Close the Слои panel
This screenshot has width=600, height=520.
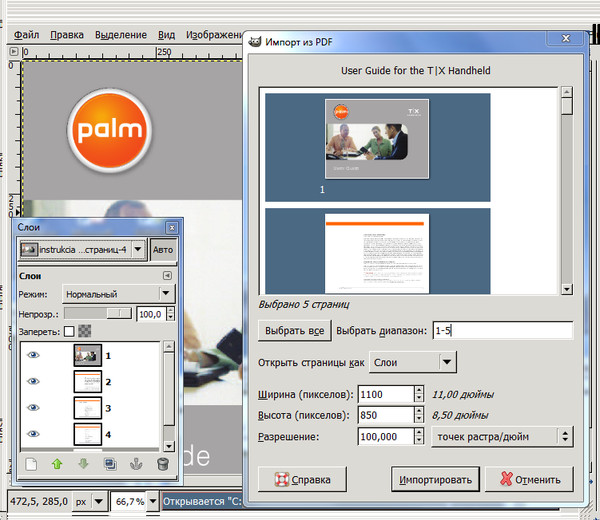coord(172,228)
